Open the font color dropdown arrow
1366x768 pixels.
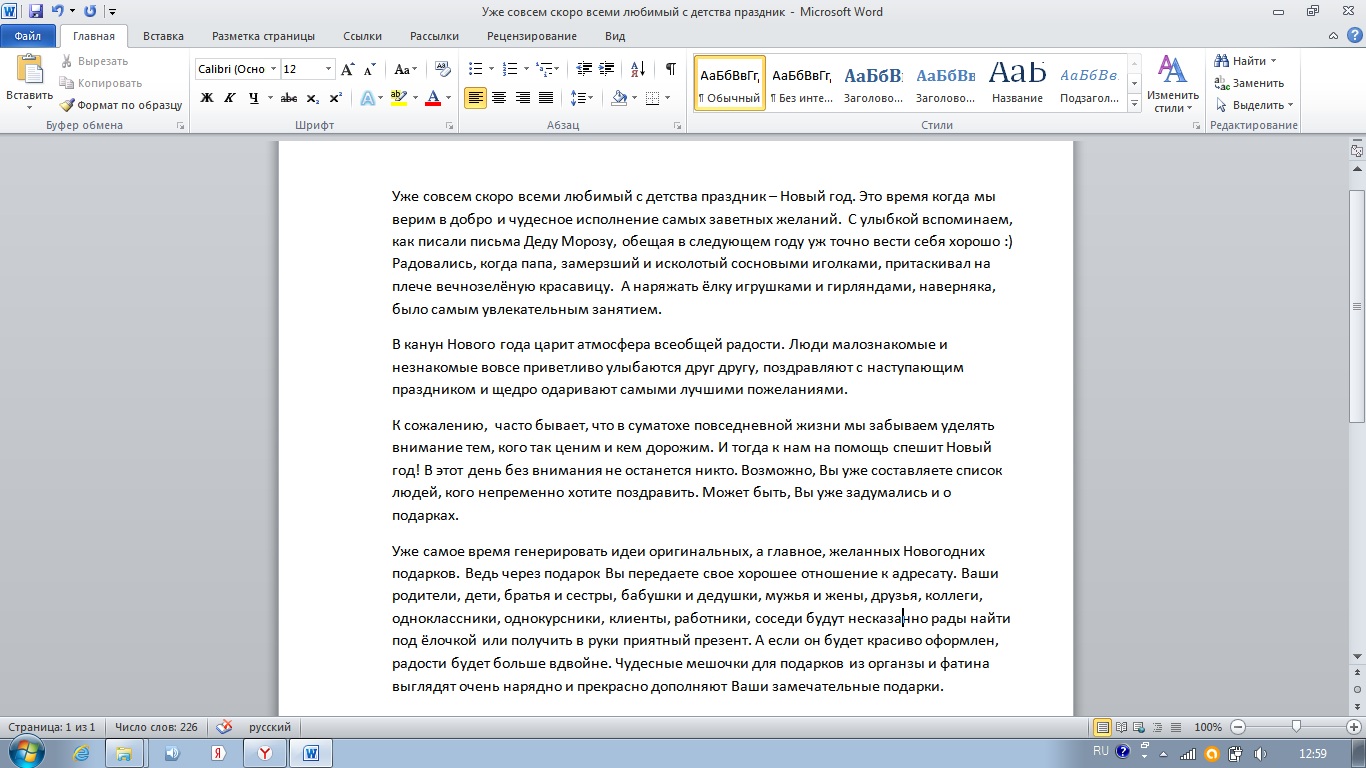448,98
